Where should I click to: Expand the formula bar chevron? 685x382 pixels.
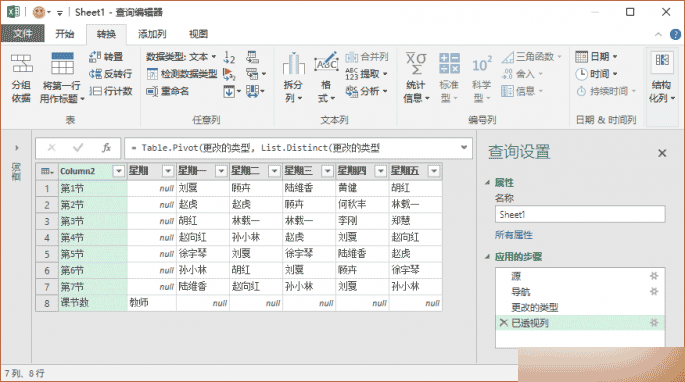click(464, 147)
